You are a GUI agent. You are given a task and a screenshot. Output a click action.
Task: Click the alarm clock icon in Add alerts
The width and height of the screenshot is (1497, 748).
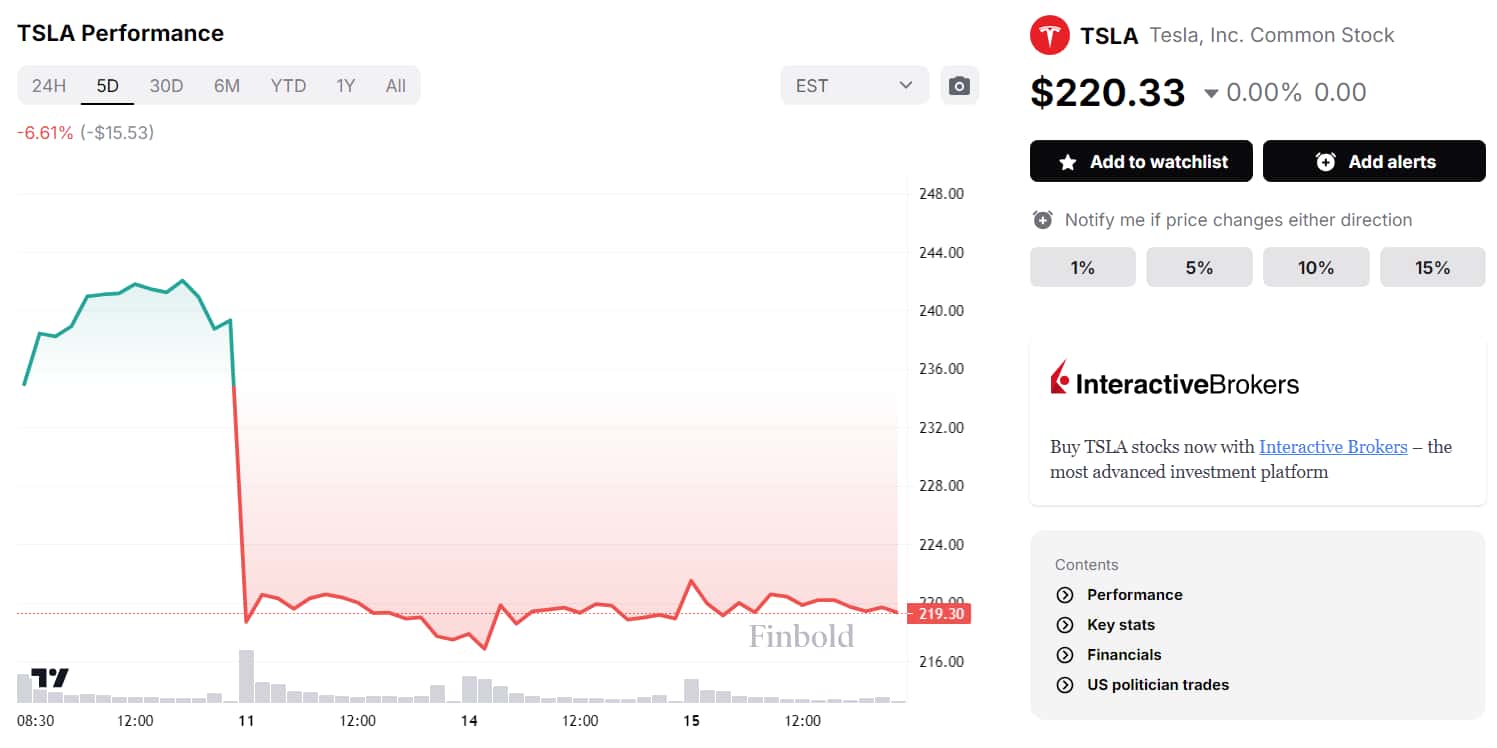[1326, 162]
